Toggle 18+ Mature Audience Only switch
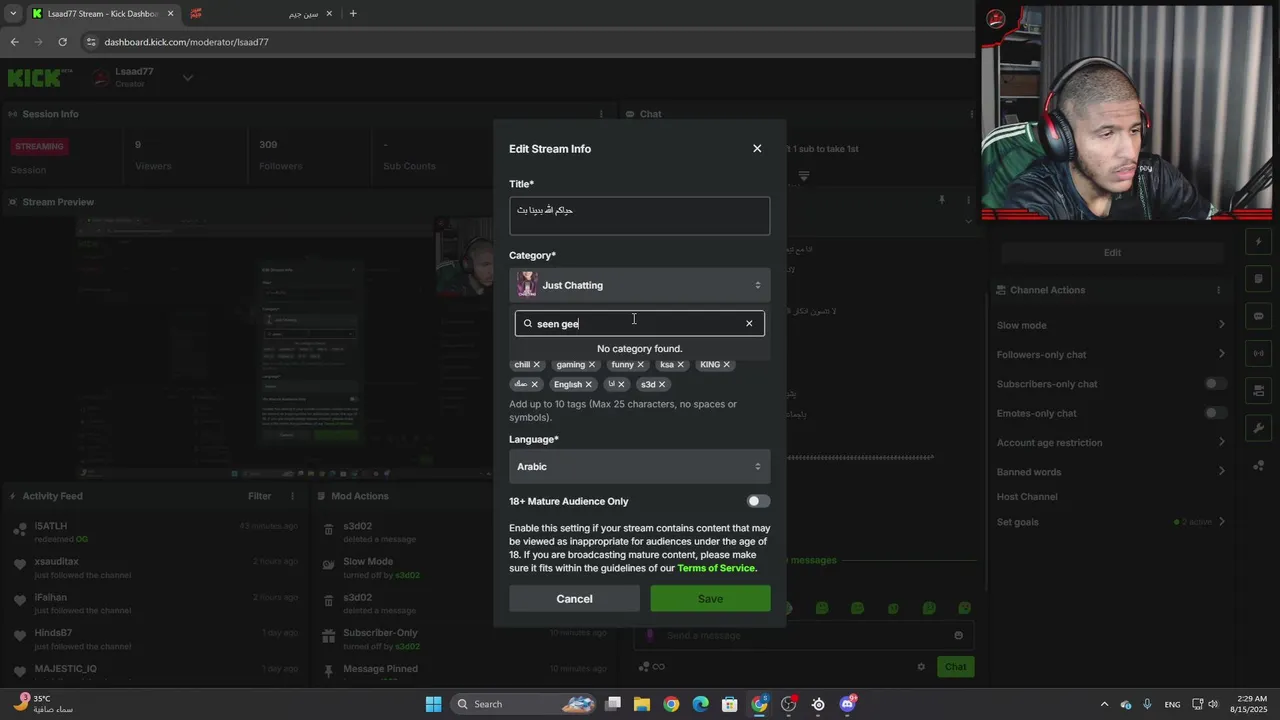The image size is (1280, 720). tap(758, 502)
